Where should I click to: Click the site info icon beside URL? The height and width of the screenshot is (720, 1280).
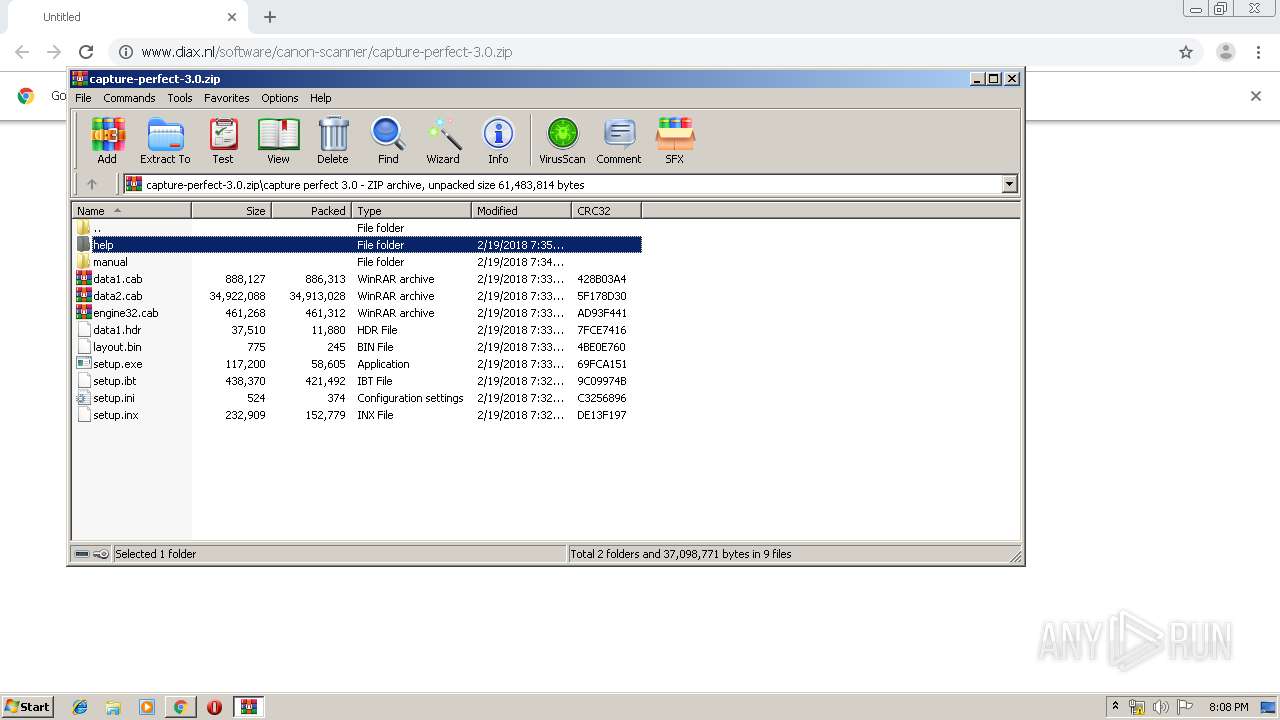[x=125, y=52]
